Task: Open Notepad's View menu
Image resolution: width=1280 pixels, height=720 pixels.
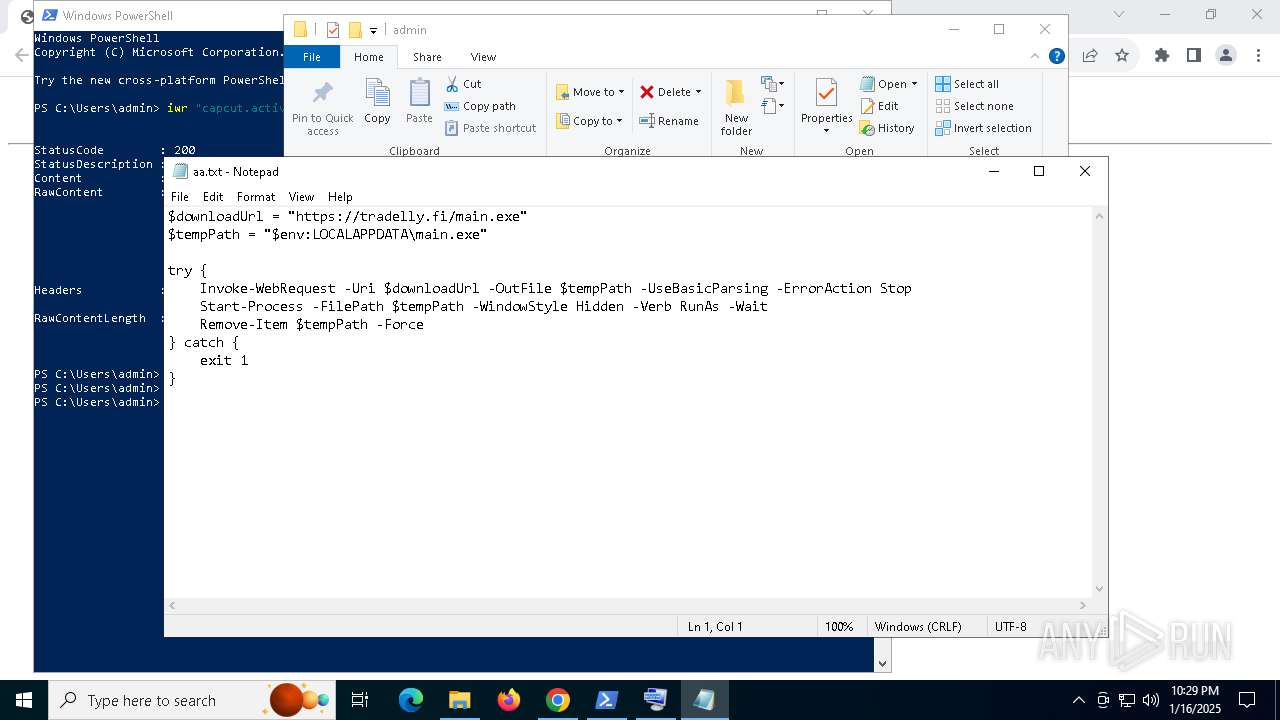Action: tap(301, 197)
